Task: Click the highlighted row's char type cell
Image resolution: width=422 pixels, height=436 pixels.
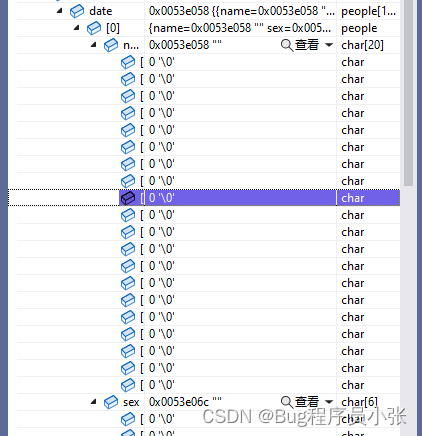Action: [x=353, y=198]
